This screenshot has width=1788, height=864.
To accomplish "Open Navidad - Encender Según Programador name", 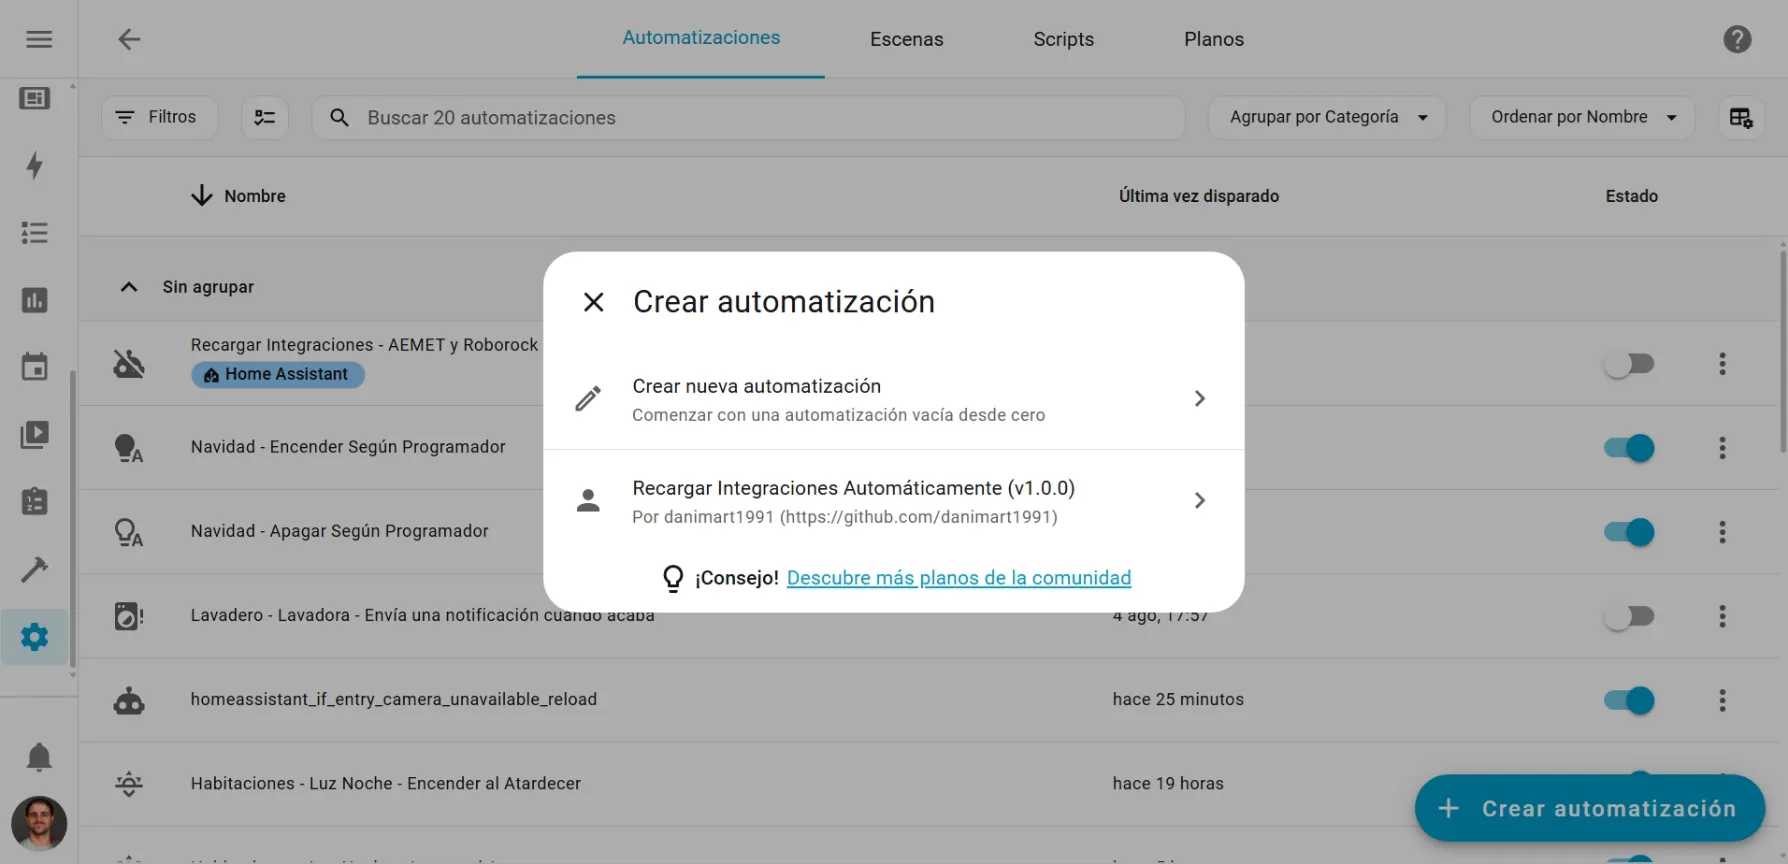I will 348,447.
